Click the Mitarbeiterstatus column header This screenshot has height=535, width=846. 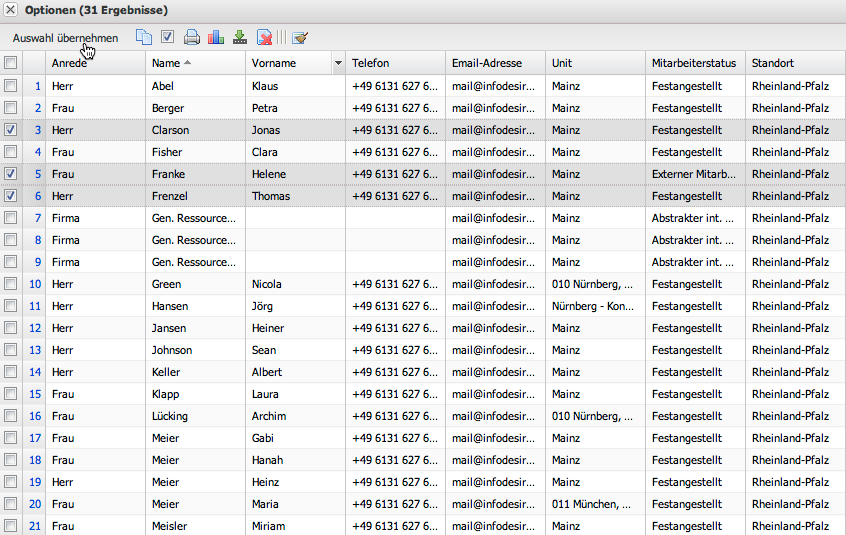point(693,63)
